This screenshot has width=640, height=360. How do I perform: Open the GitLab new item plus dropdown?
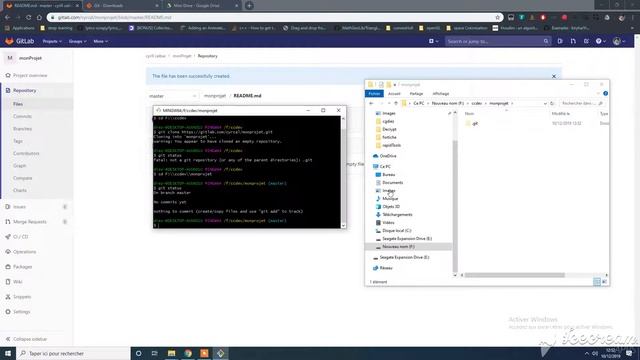point(433,41)
